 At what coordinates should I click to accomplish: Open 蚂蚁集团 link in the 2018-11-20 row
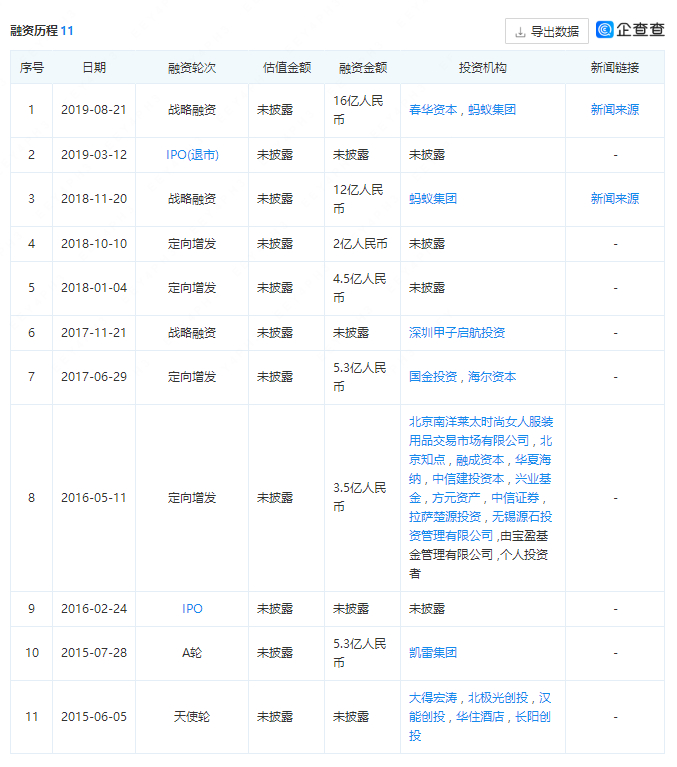point(433,199)
